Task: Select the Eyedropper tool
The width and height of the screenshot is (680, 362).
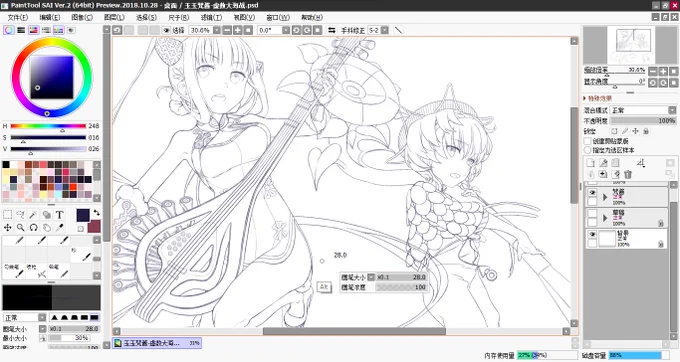Action: (x=59, y=227)
